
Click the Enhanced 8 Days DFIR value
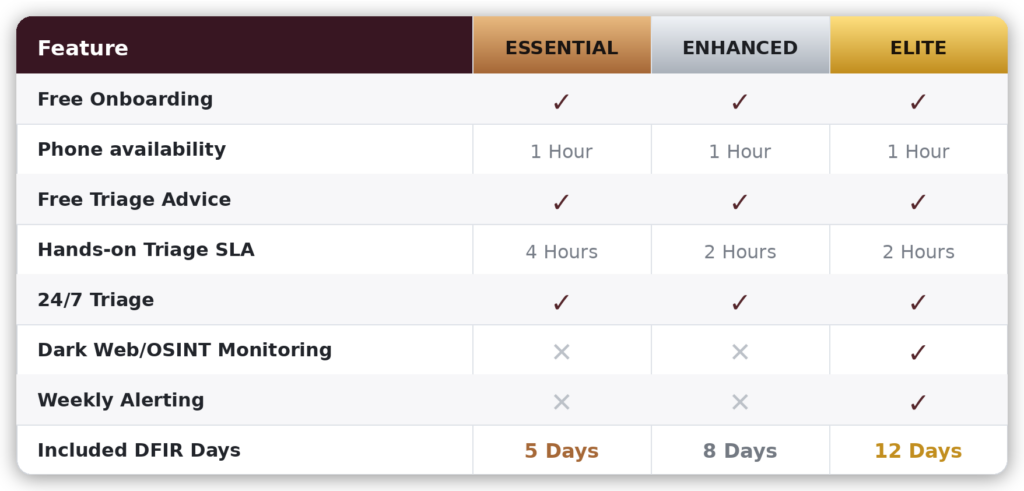point(740,451)
